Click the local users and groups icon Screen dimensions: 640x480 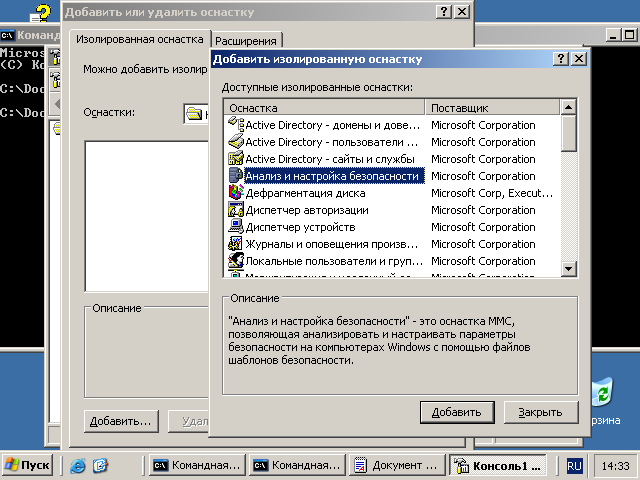coord(236,261)
